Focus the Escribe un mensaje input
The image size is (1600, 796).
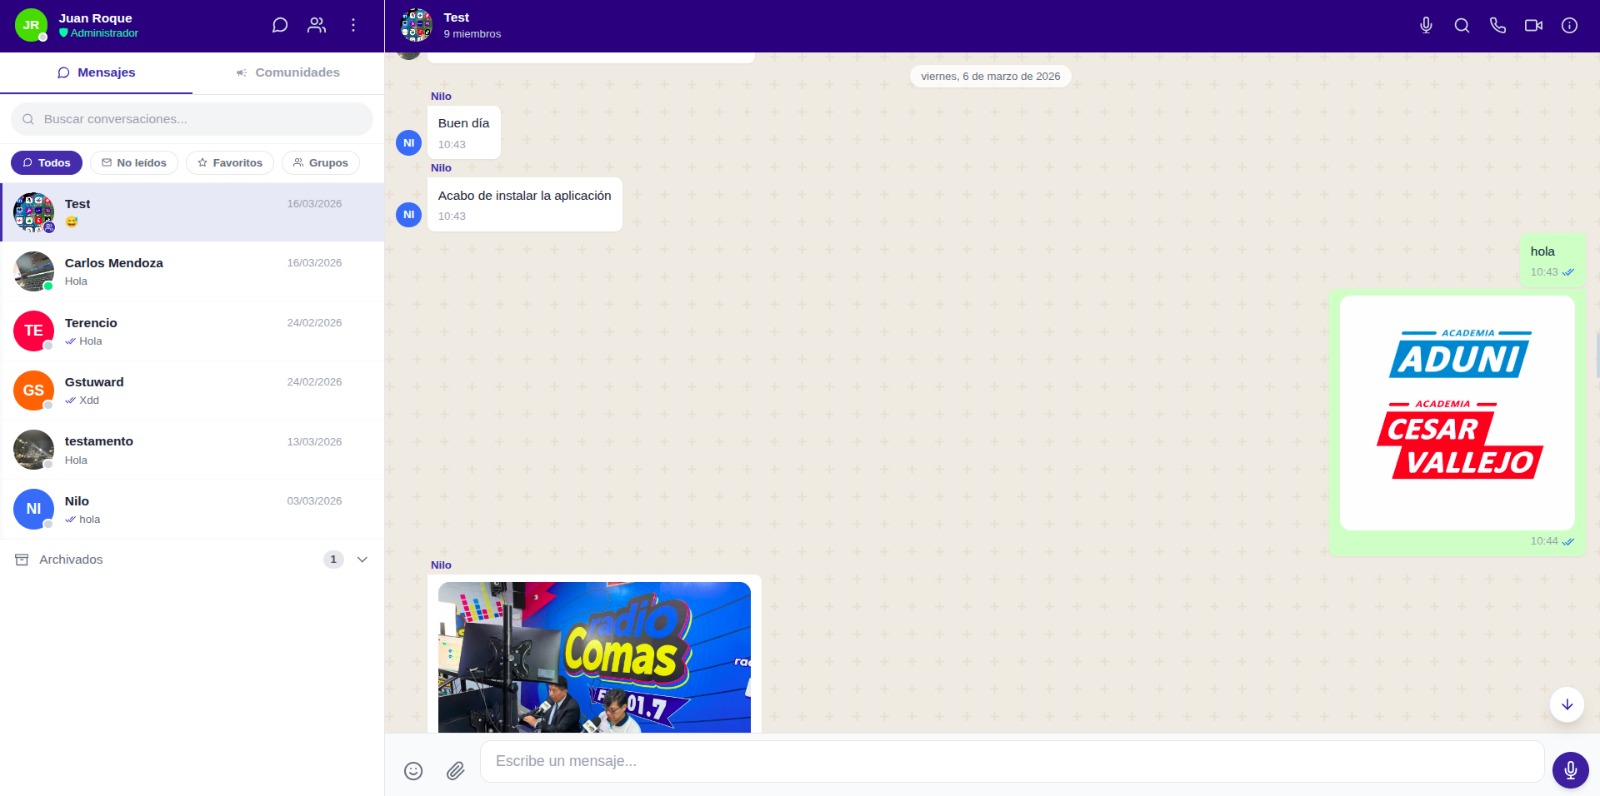pos(1012,761)
